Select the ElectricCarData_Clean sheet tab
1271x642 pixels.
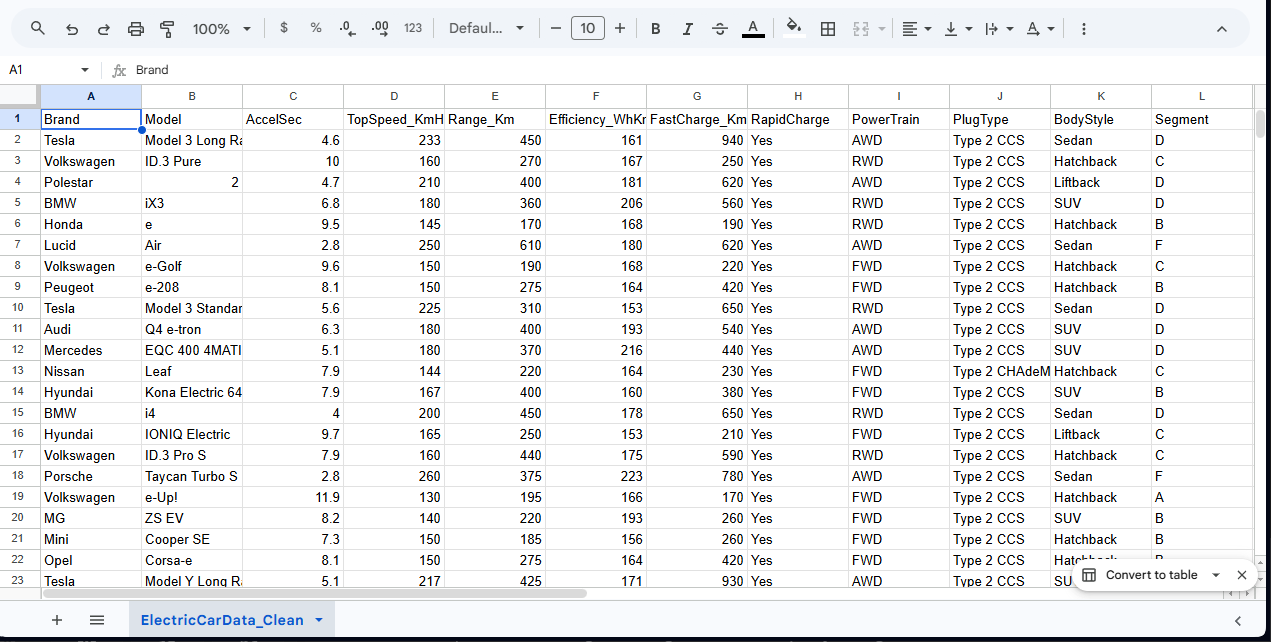(222, 620)
